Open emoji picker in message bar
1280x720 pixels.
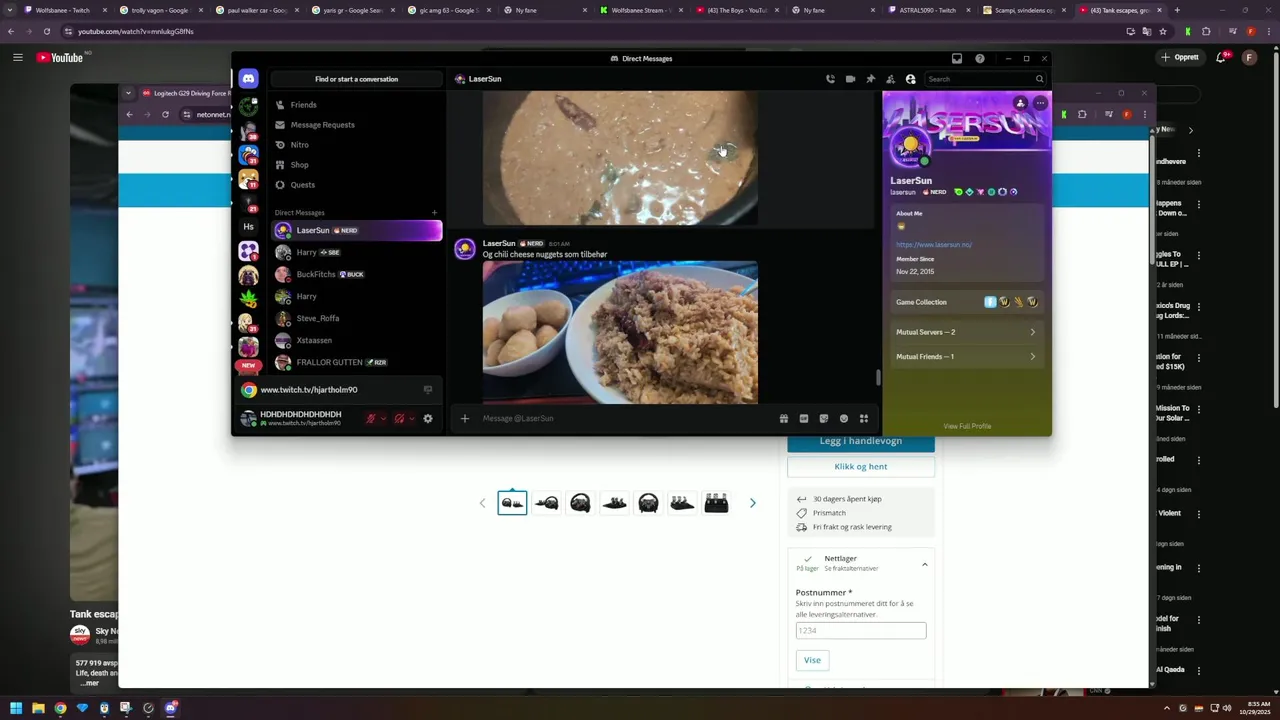click(x=844, y=418)
